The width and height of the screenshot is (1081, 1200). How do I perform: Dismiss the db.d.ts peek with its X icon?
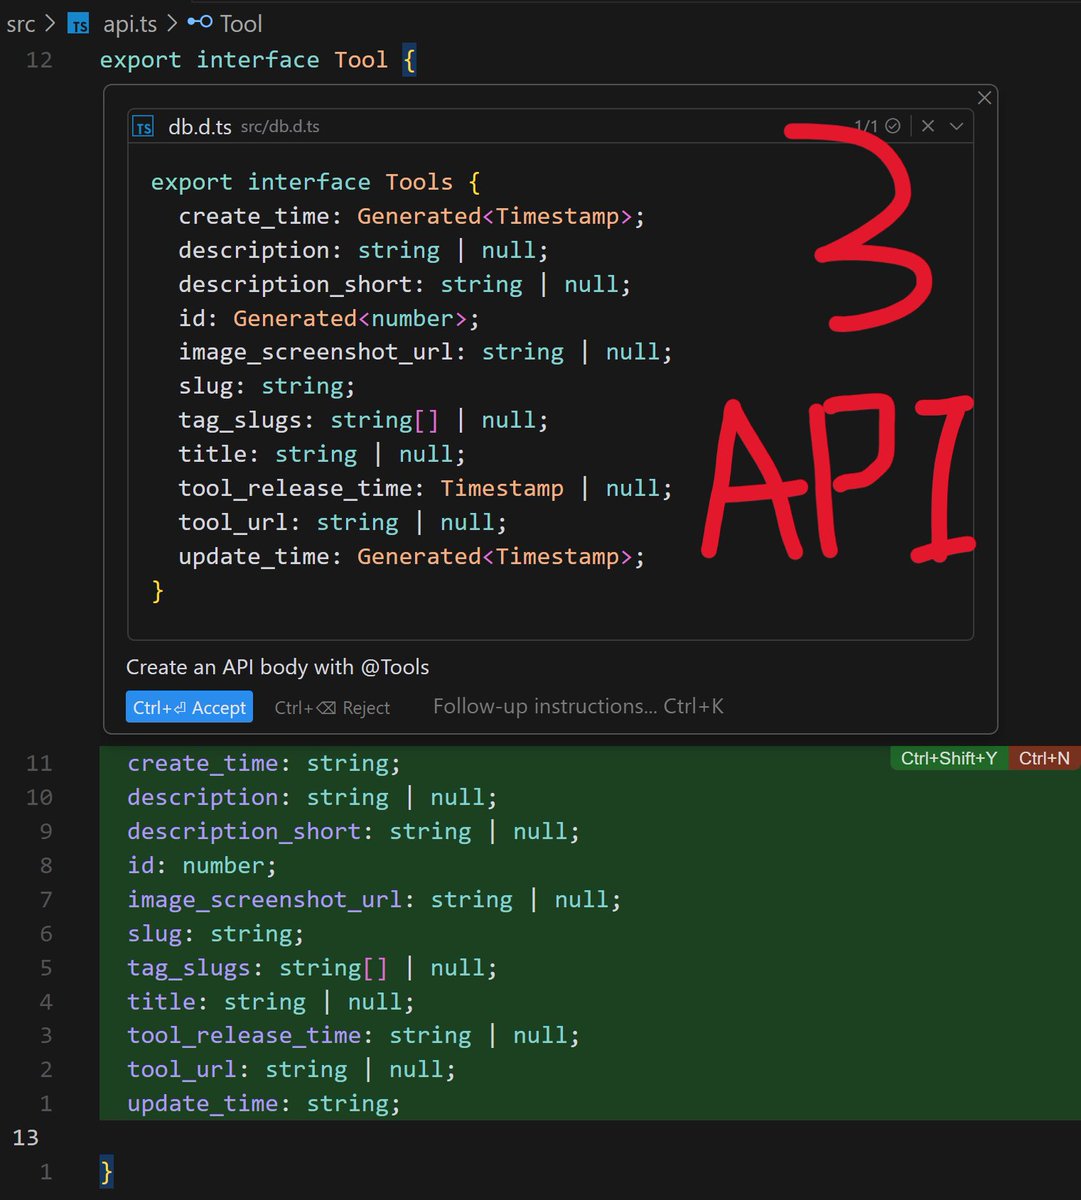tap(927, 125)
